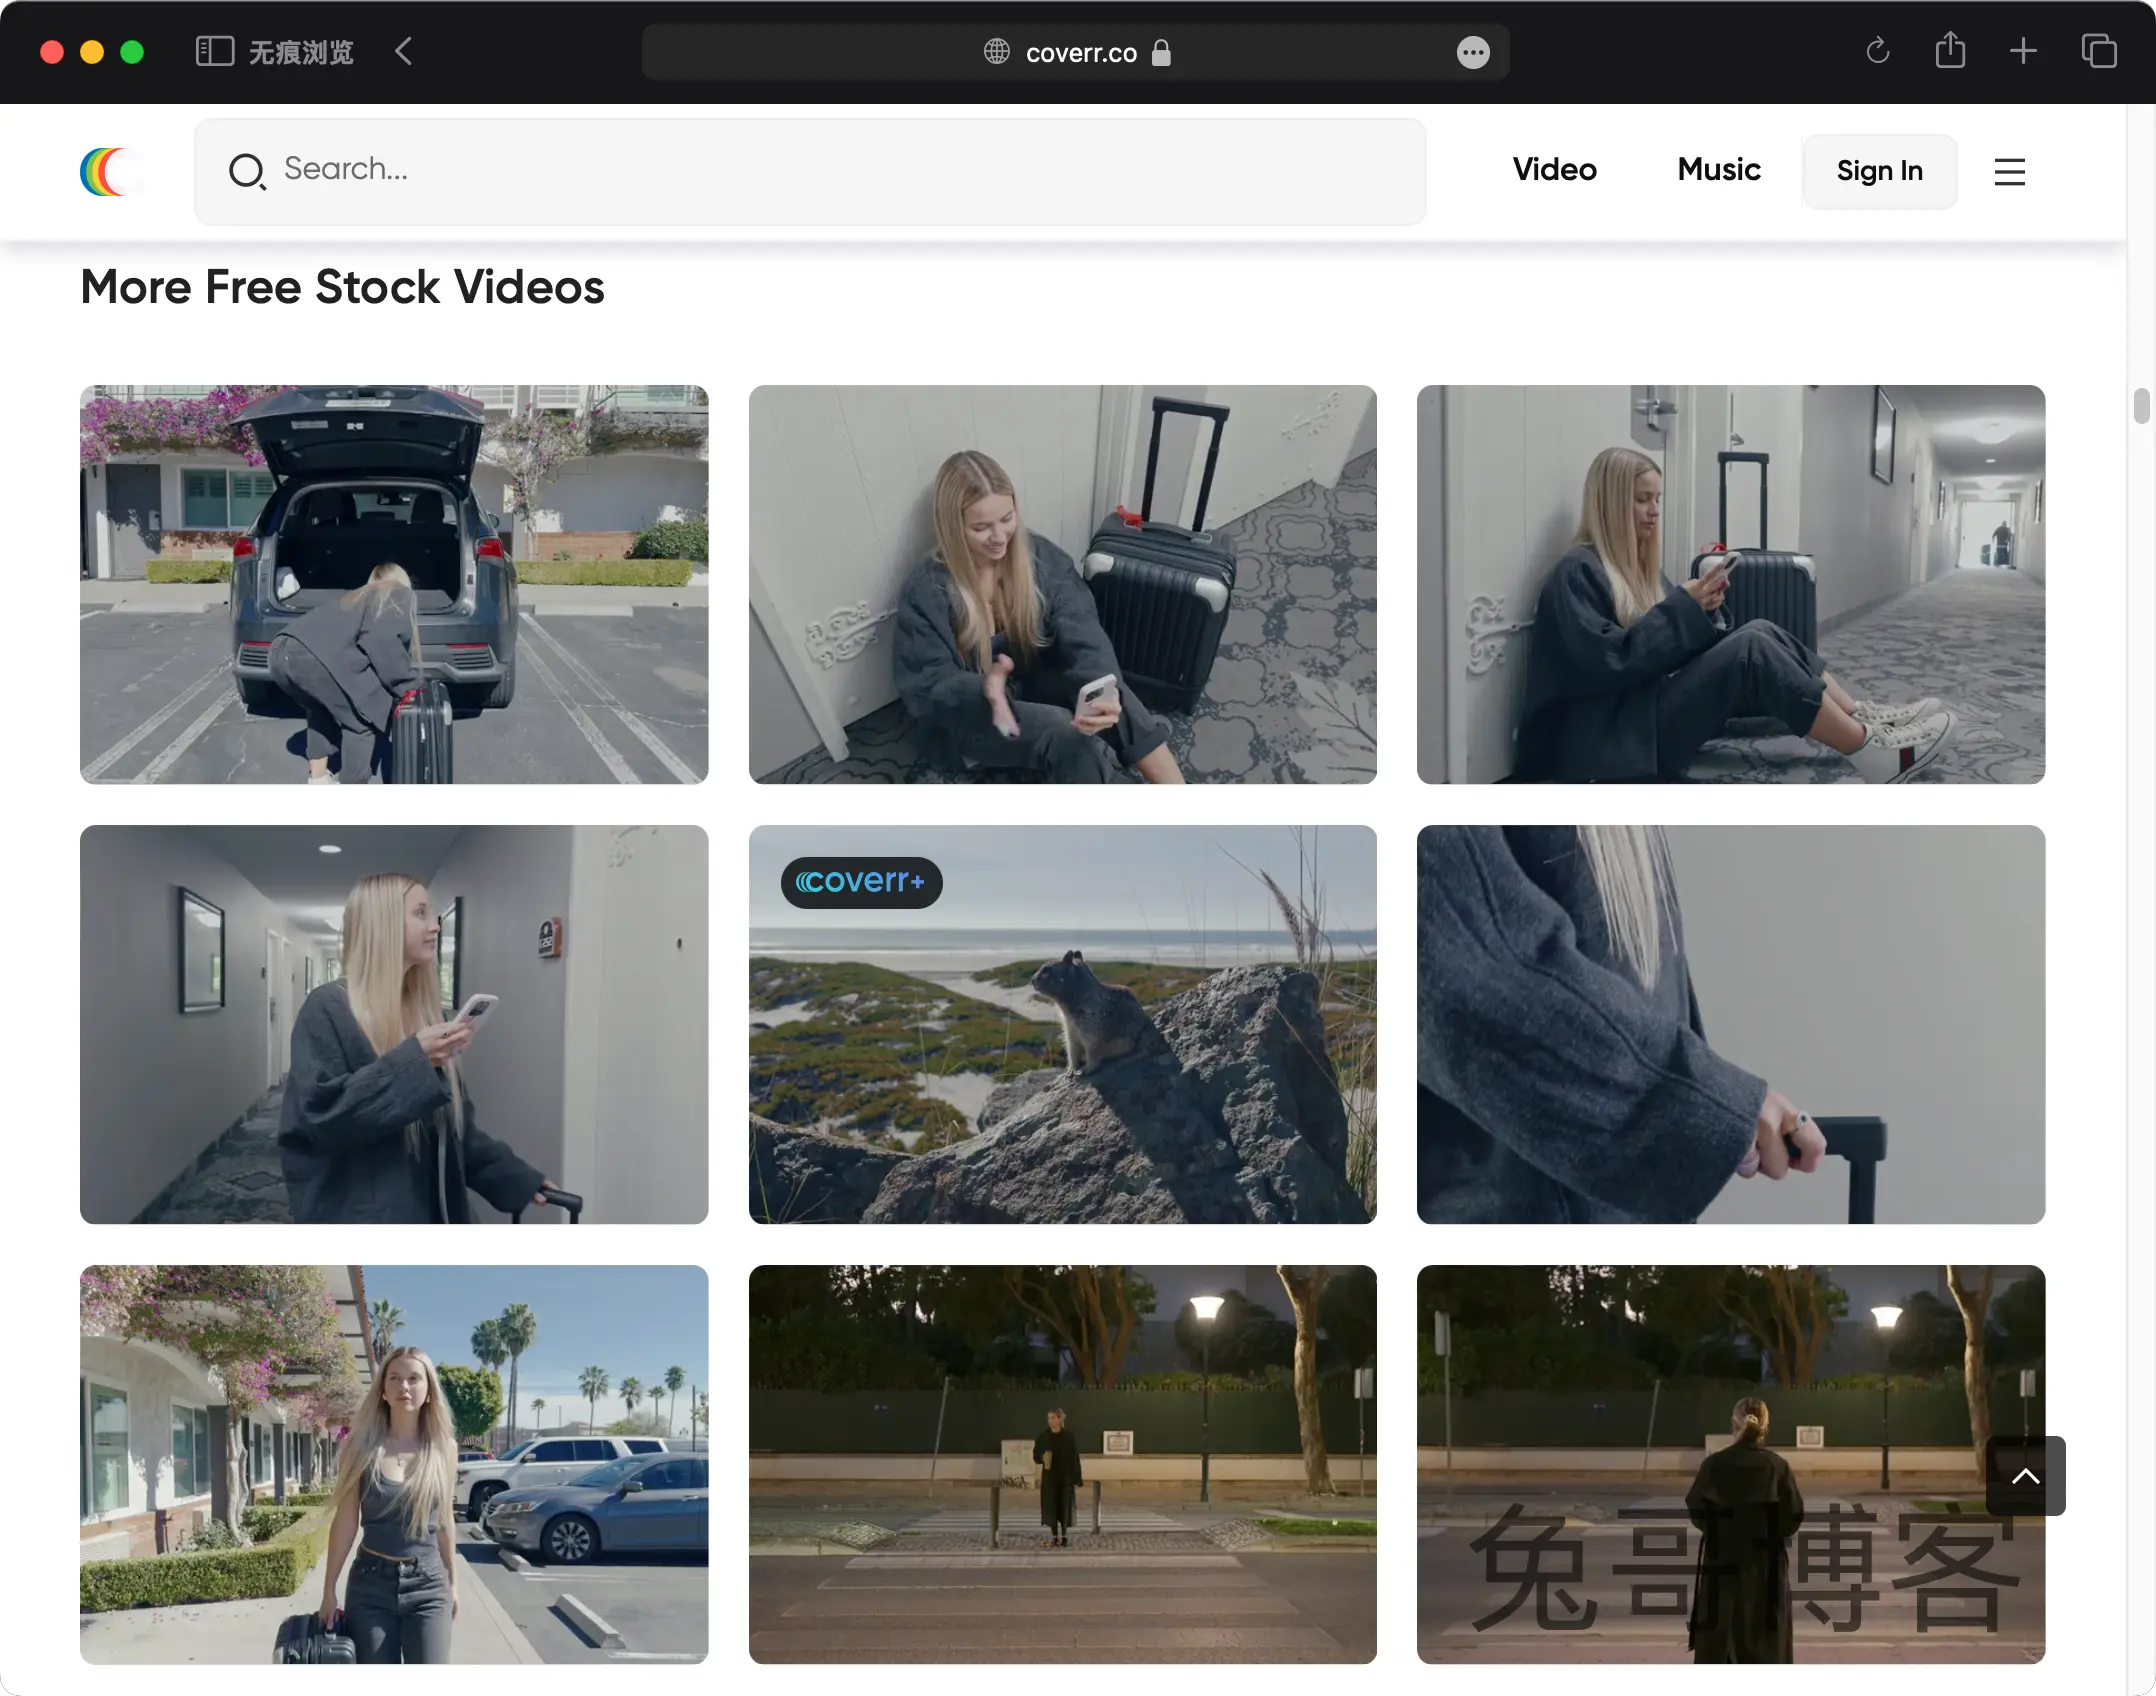Click the page scrollbar thumb

click(2140, 406)
